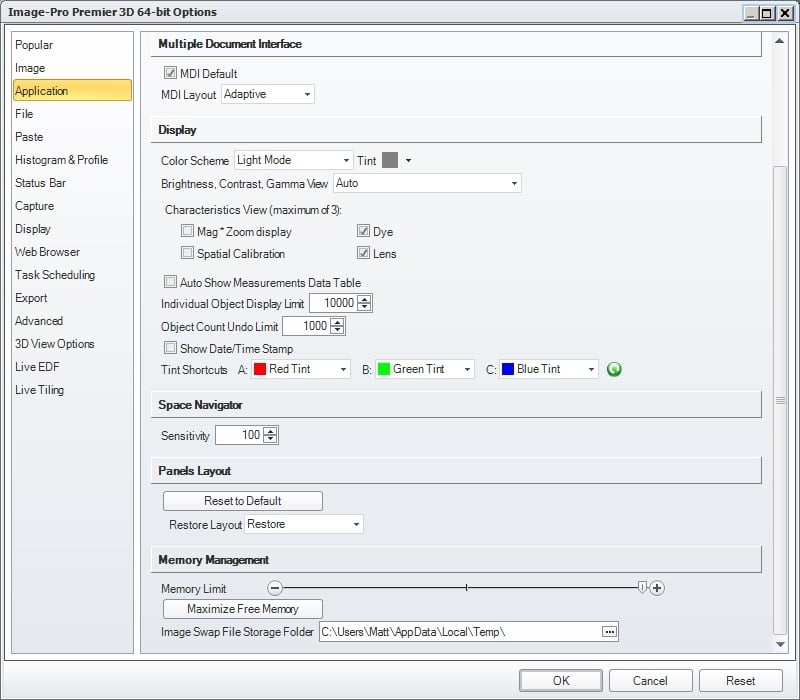Select the Histogram & Profile category

tap(72, 160)
